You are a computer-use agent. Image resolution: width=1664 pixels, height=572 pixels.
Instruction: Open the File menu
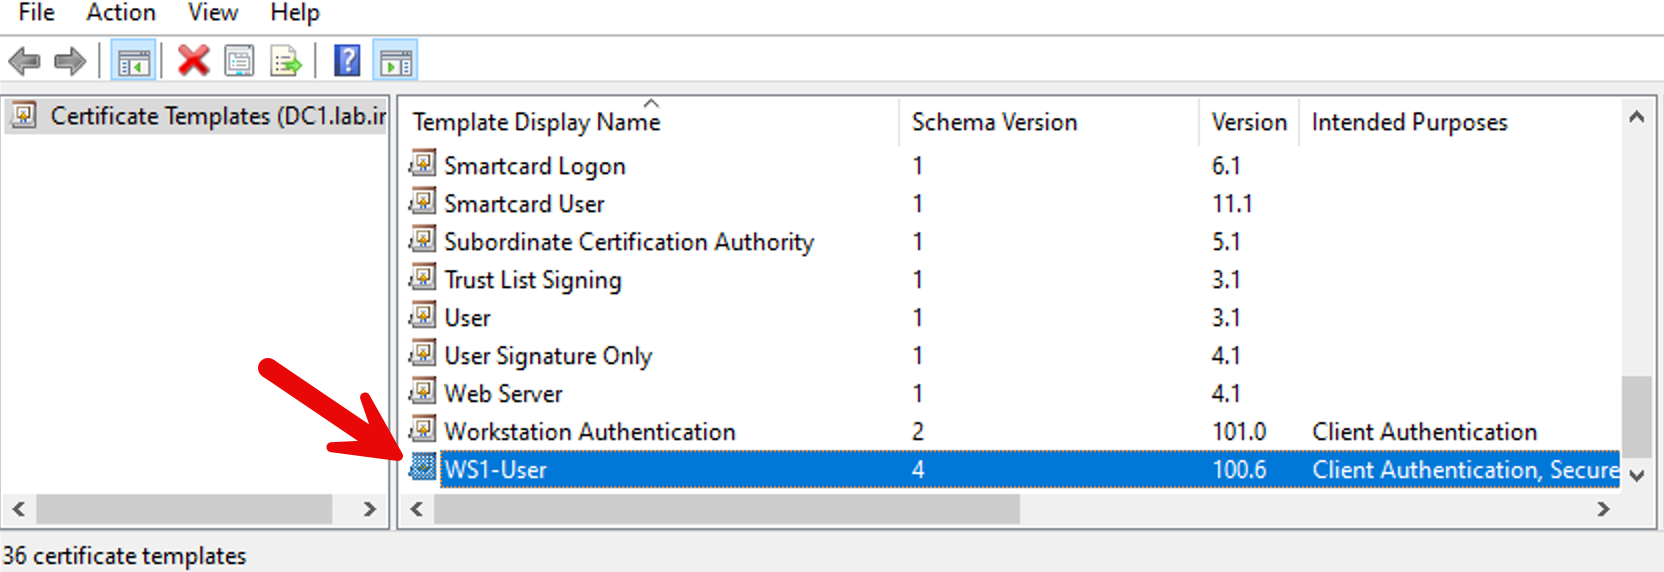pos(37,13)
